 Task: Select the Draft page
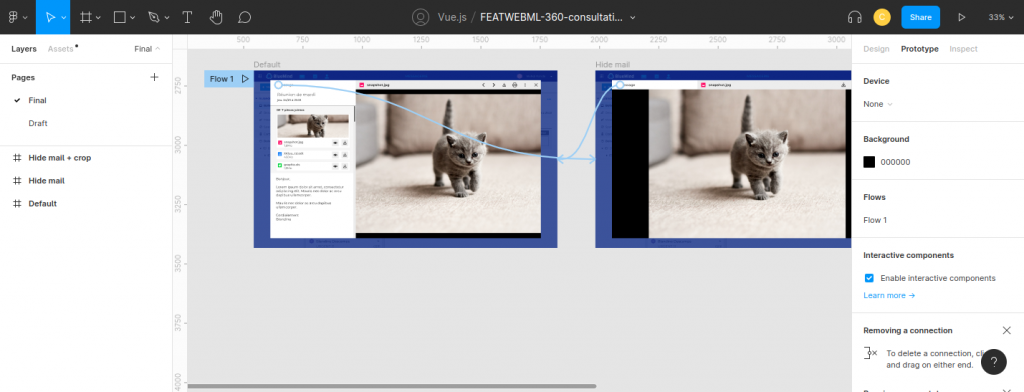(x=38, y=123)
